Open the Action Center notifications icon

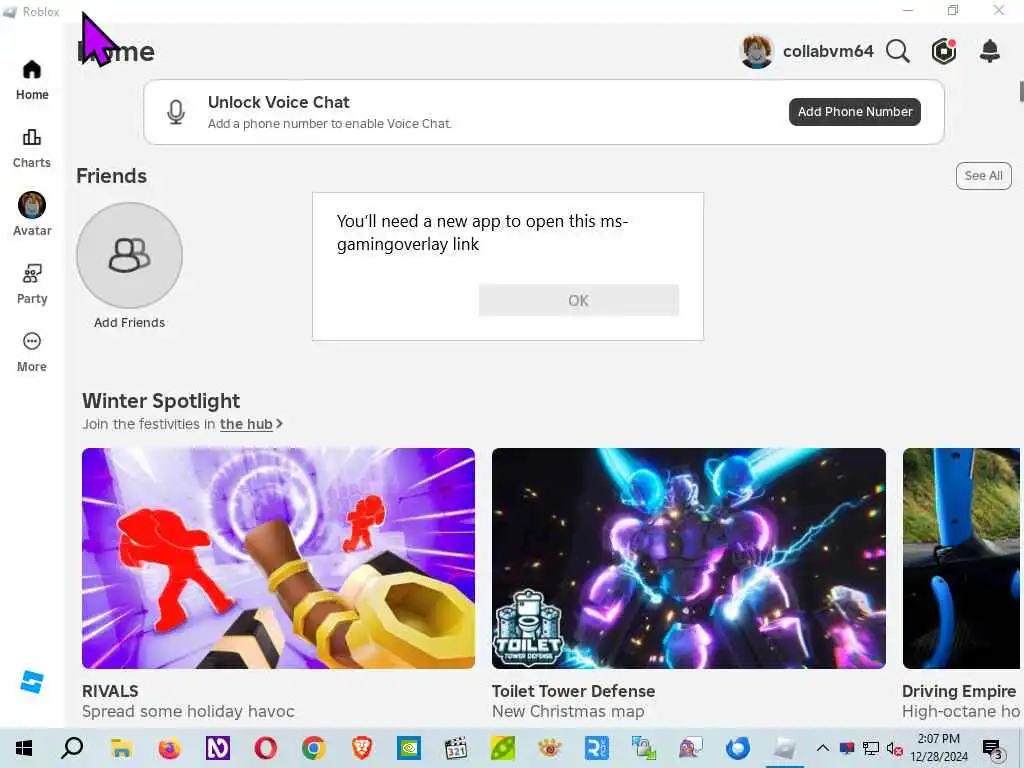(993, 749)
